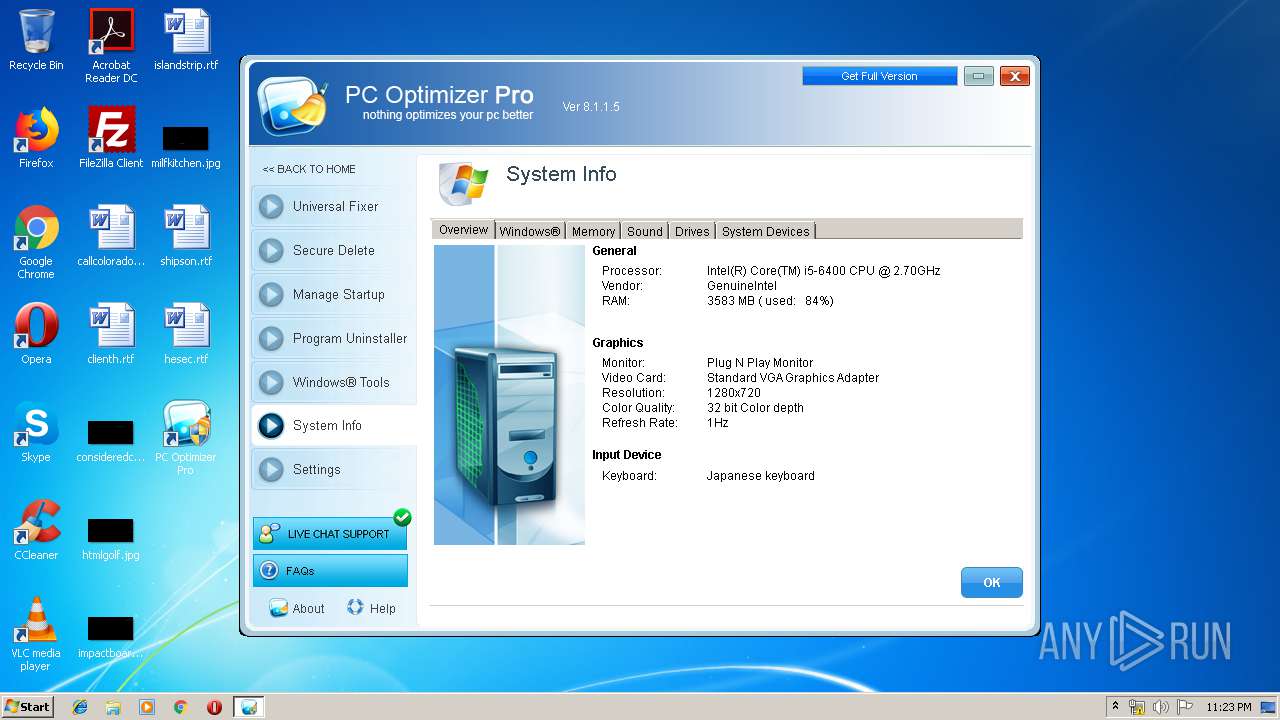Screen dimensions: 1280x720
Task: Select the Skype desktop icon
Action: (x=36, y=432)
